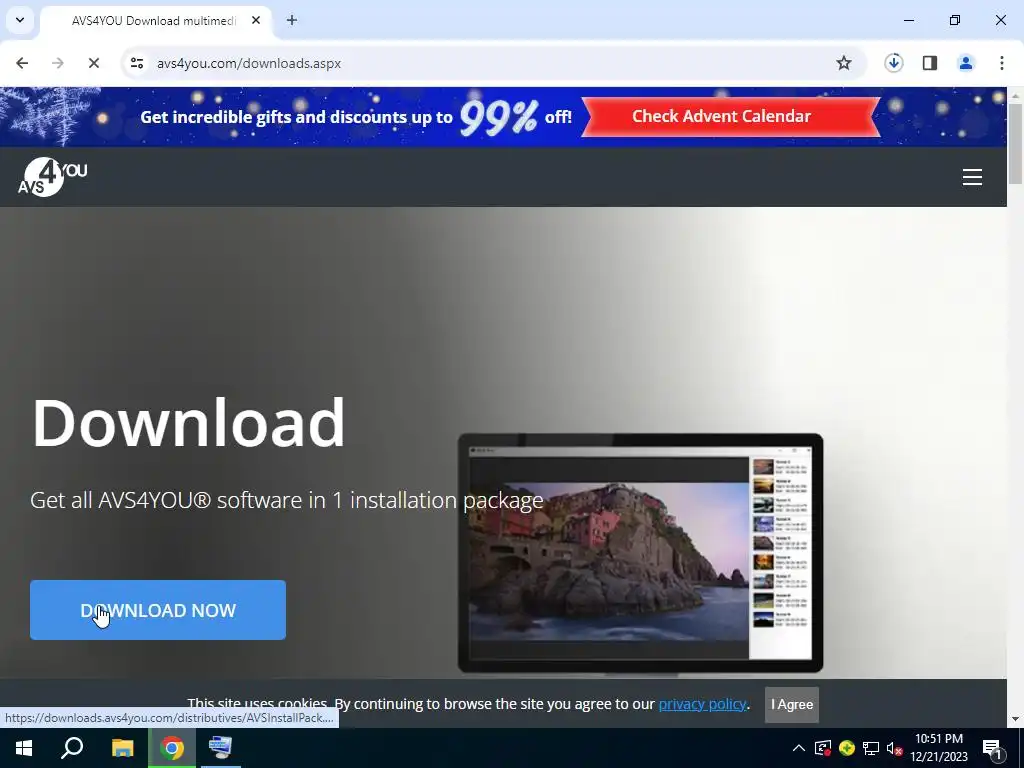Viewport: 1024px width, 768px height.
Task: Click the taskbar clock showing 10:51 PM
Action: [x=939, y=748]
